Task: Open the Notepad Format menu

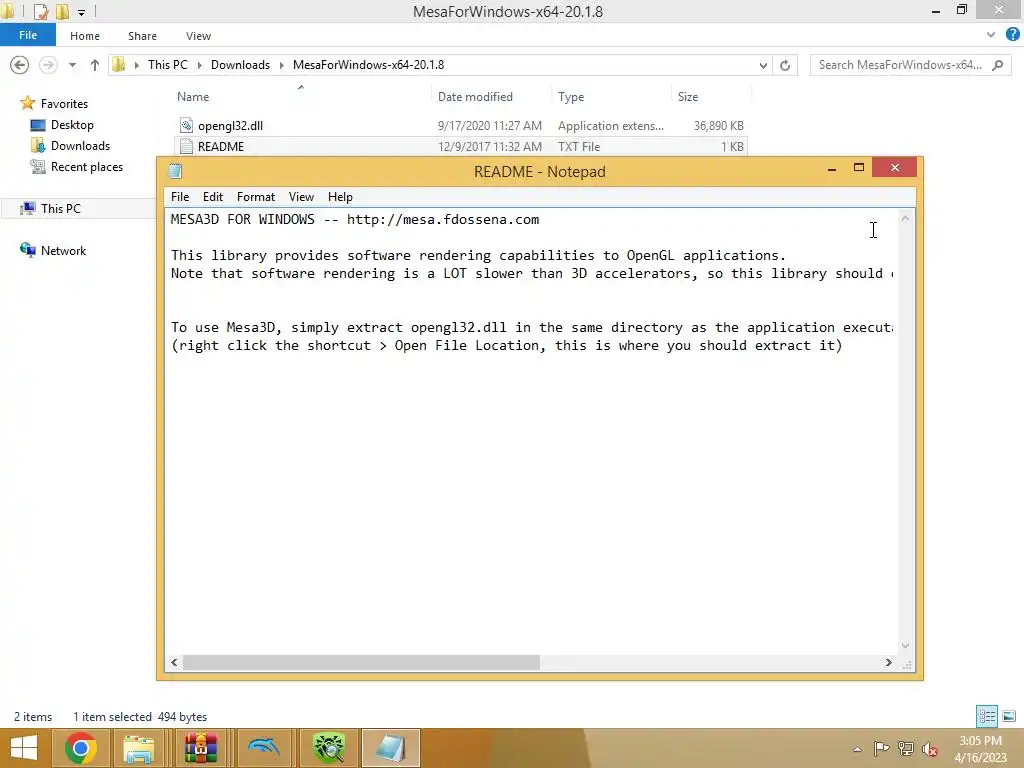Action: pyautogui.click(x=255, y=197)
